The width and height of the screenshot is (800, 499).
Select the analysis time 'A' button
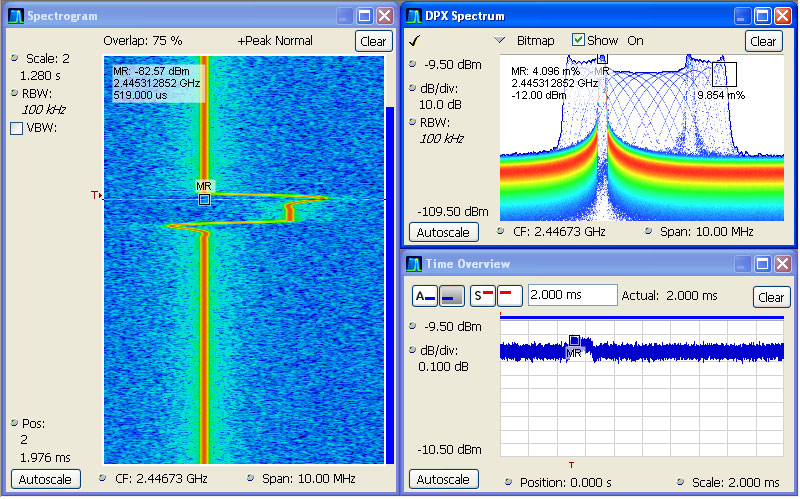point(424,296)
